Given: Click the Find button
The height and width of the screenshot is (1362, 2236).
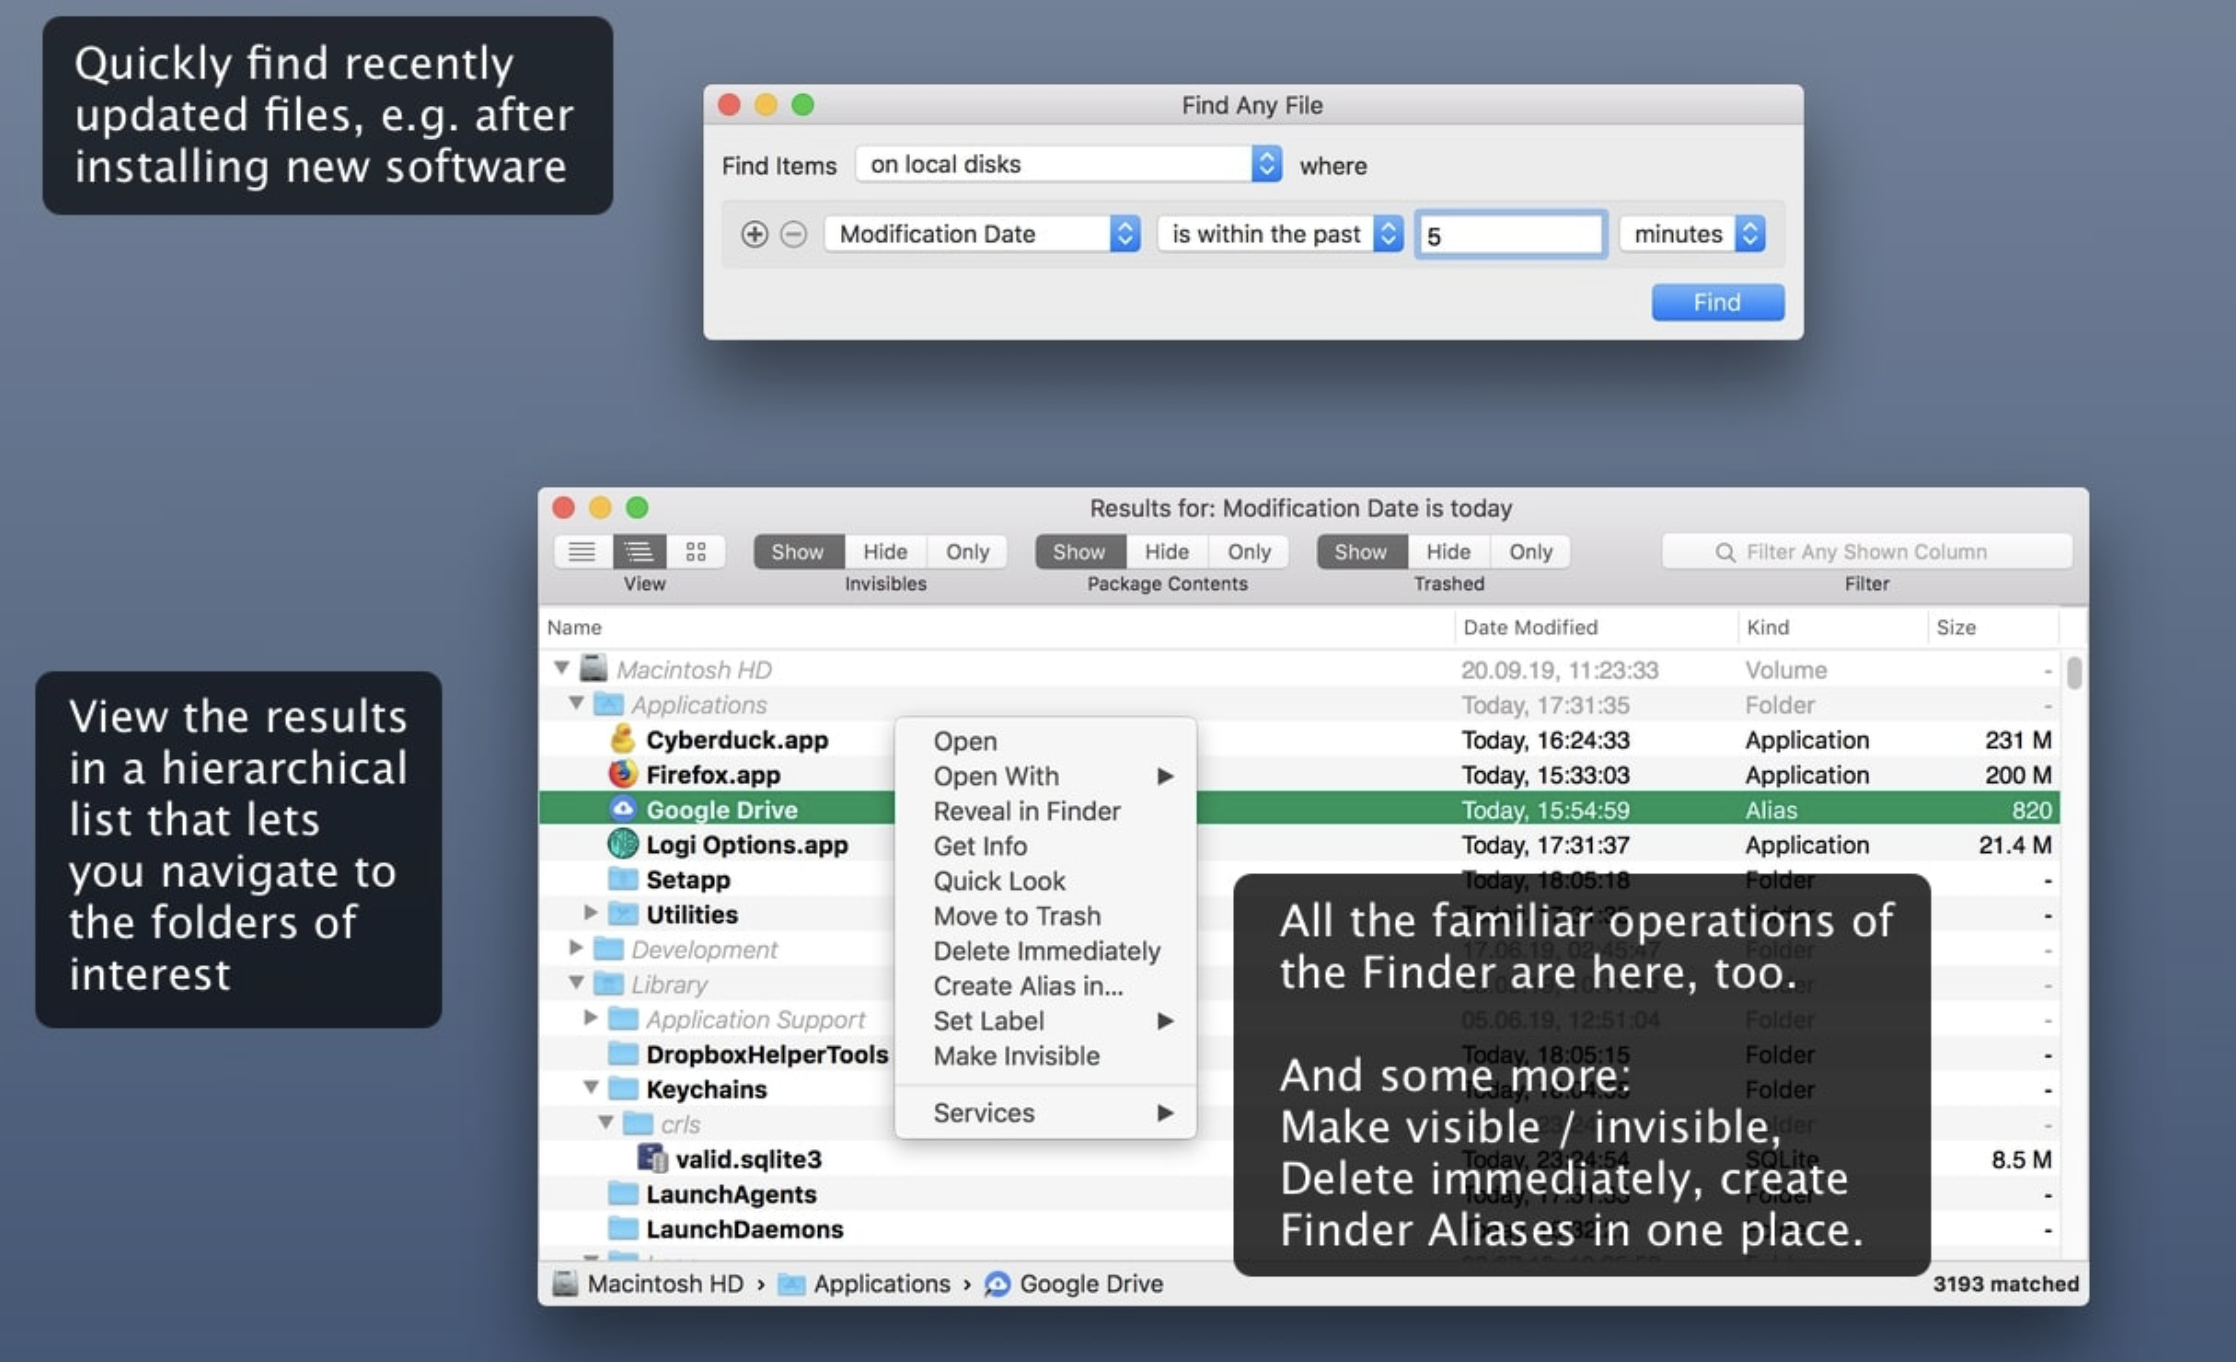Looking at the screenshot, I should pyautogui.click(x=1716, y=302).
